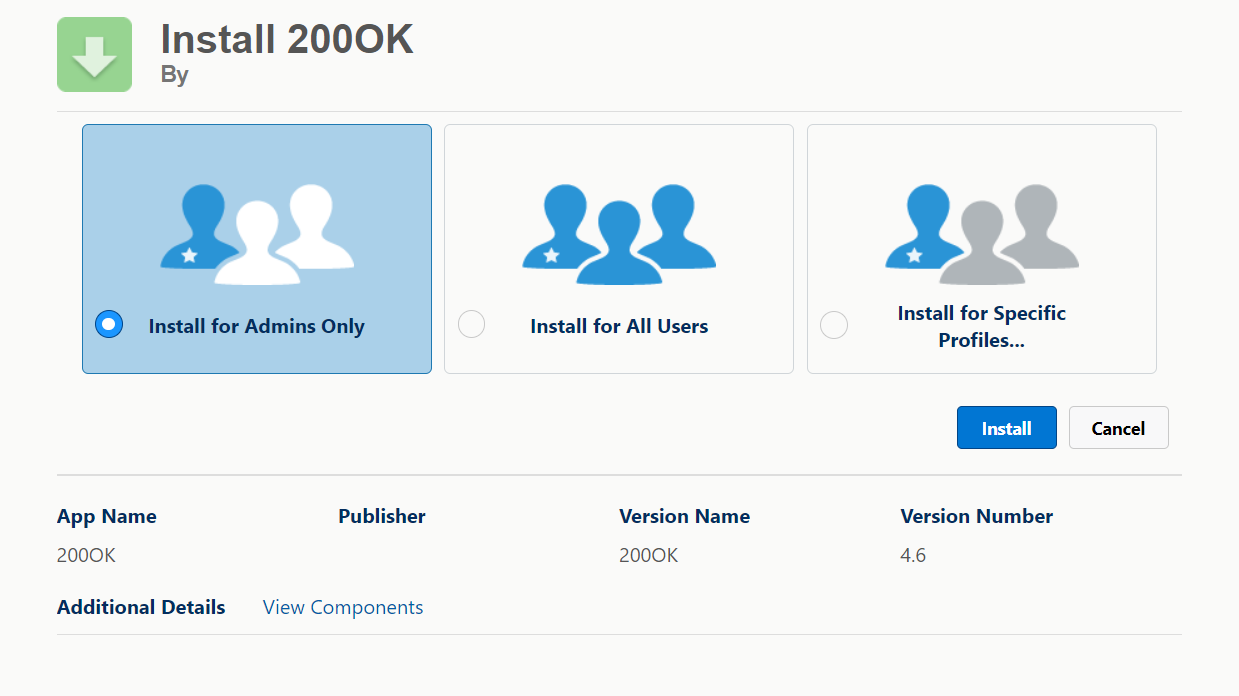Cancel the package installation
Image resolution: width=1239 pixels, height=696 pixels.
click(x=1118, y=428)
